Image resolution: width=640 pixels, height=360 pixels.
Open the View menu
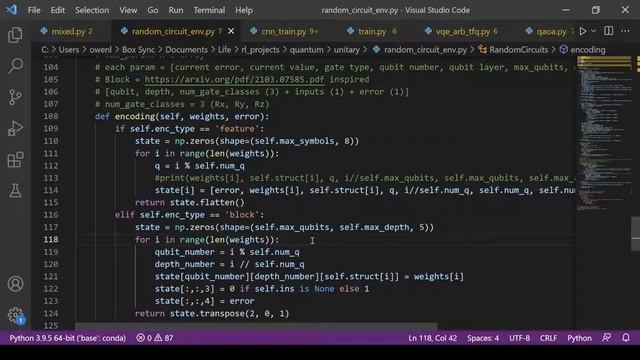click(x=128, y=10)
